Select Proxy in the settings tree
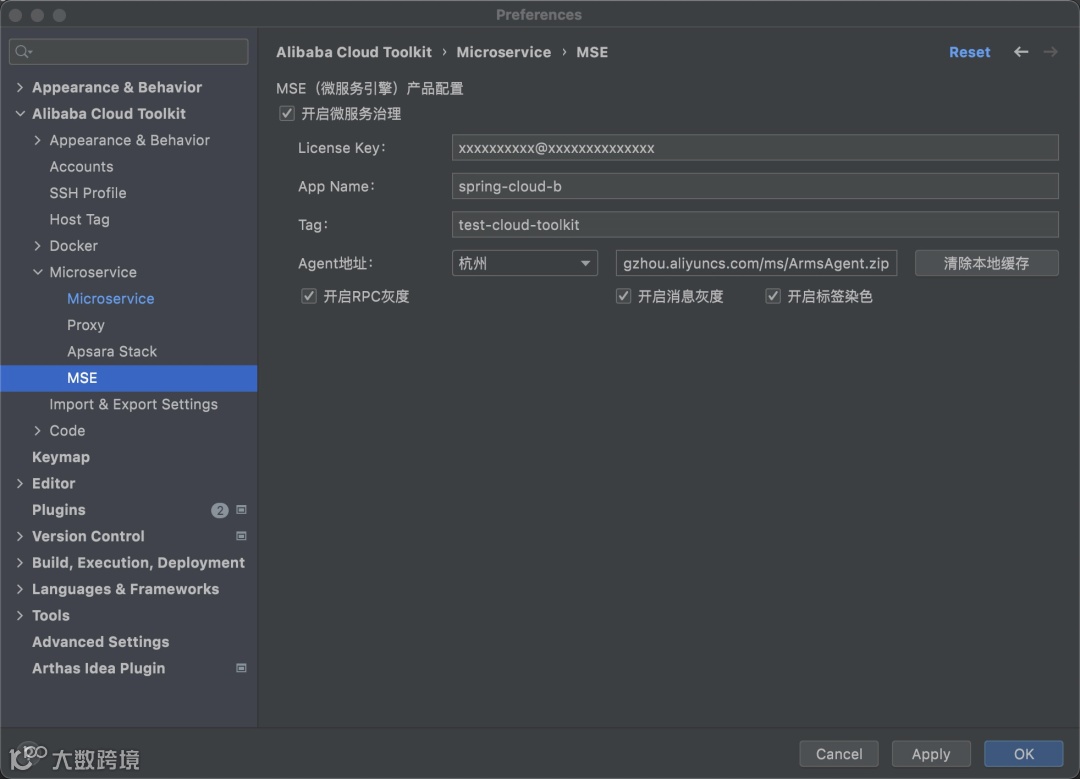The width and height of the screenshot is (1080, 779). [85, 325]
